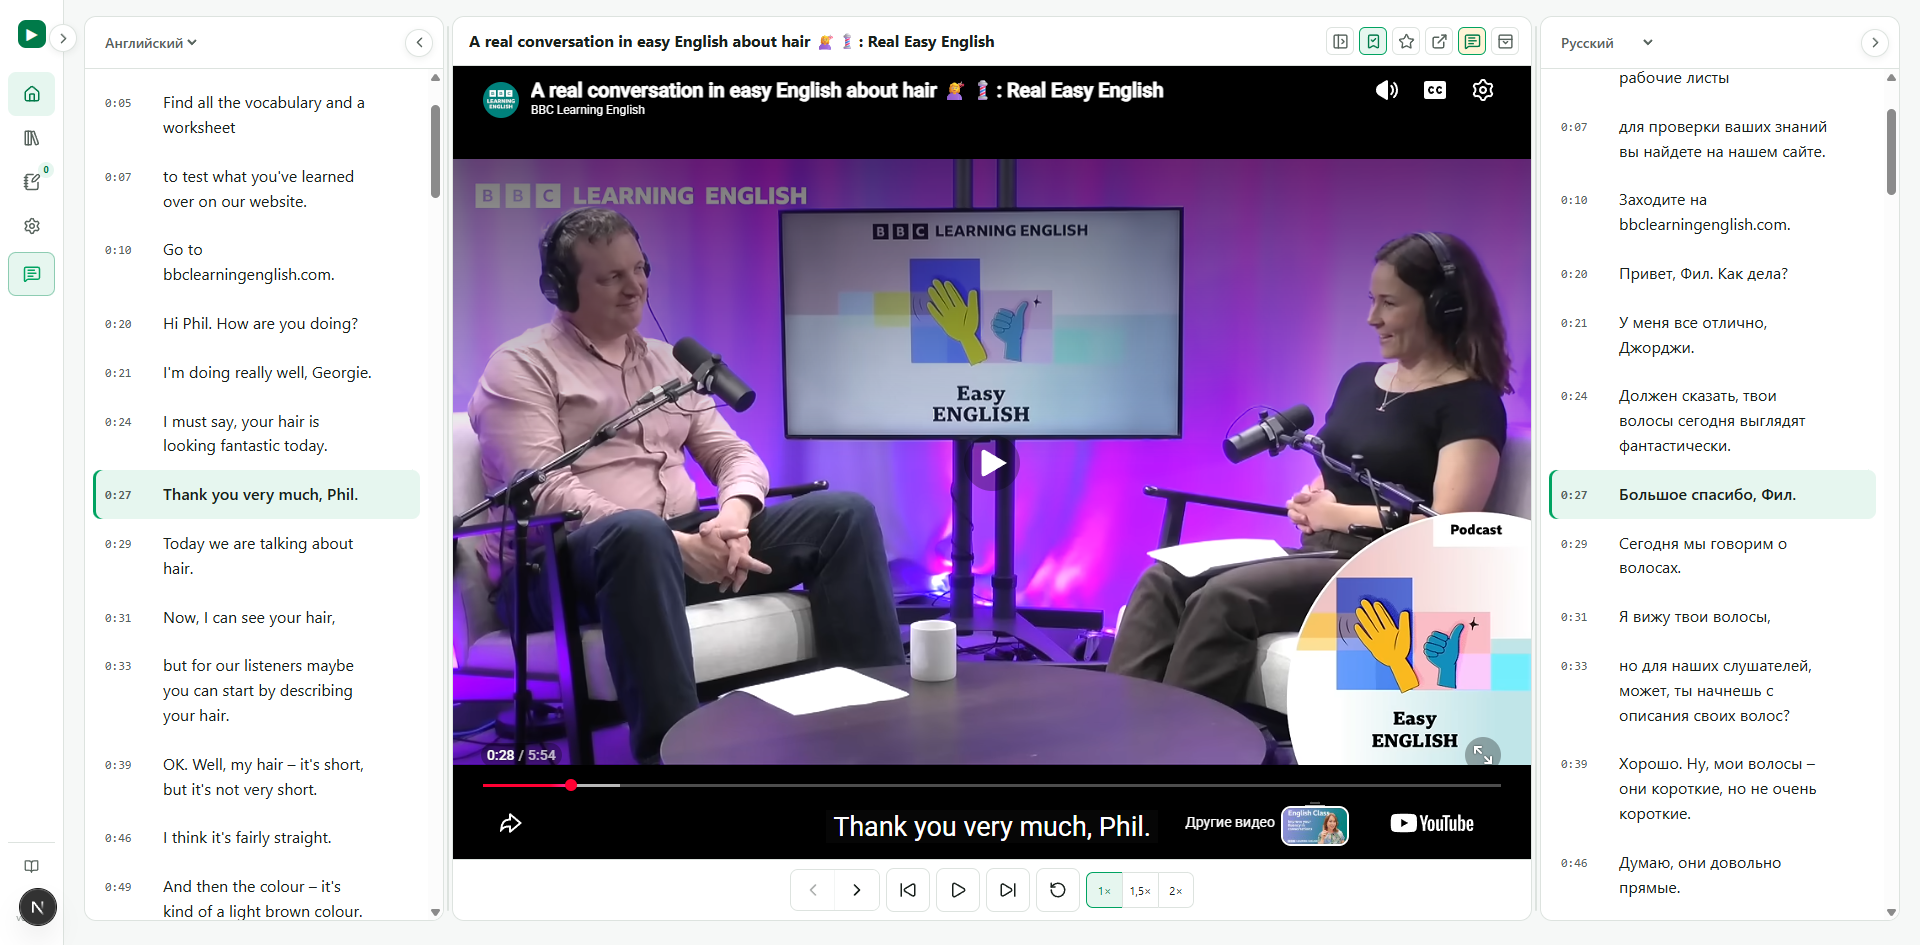Toggle the bookmark-check button in the header
The height and width of the screenshot is (945, 1920).
[x=1374, y=42]
